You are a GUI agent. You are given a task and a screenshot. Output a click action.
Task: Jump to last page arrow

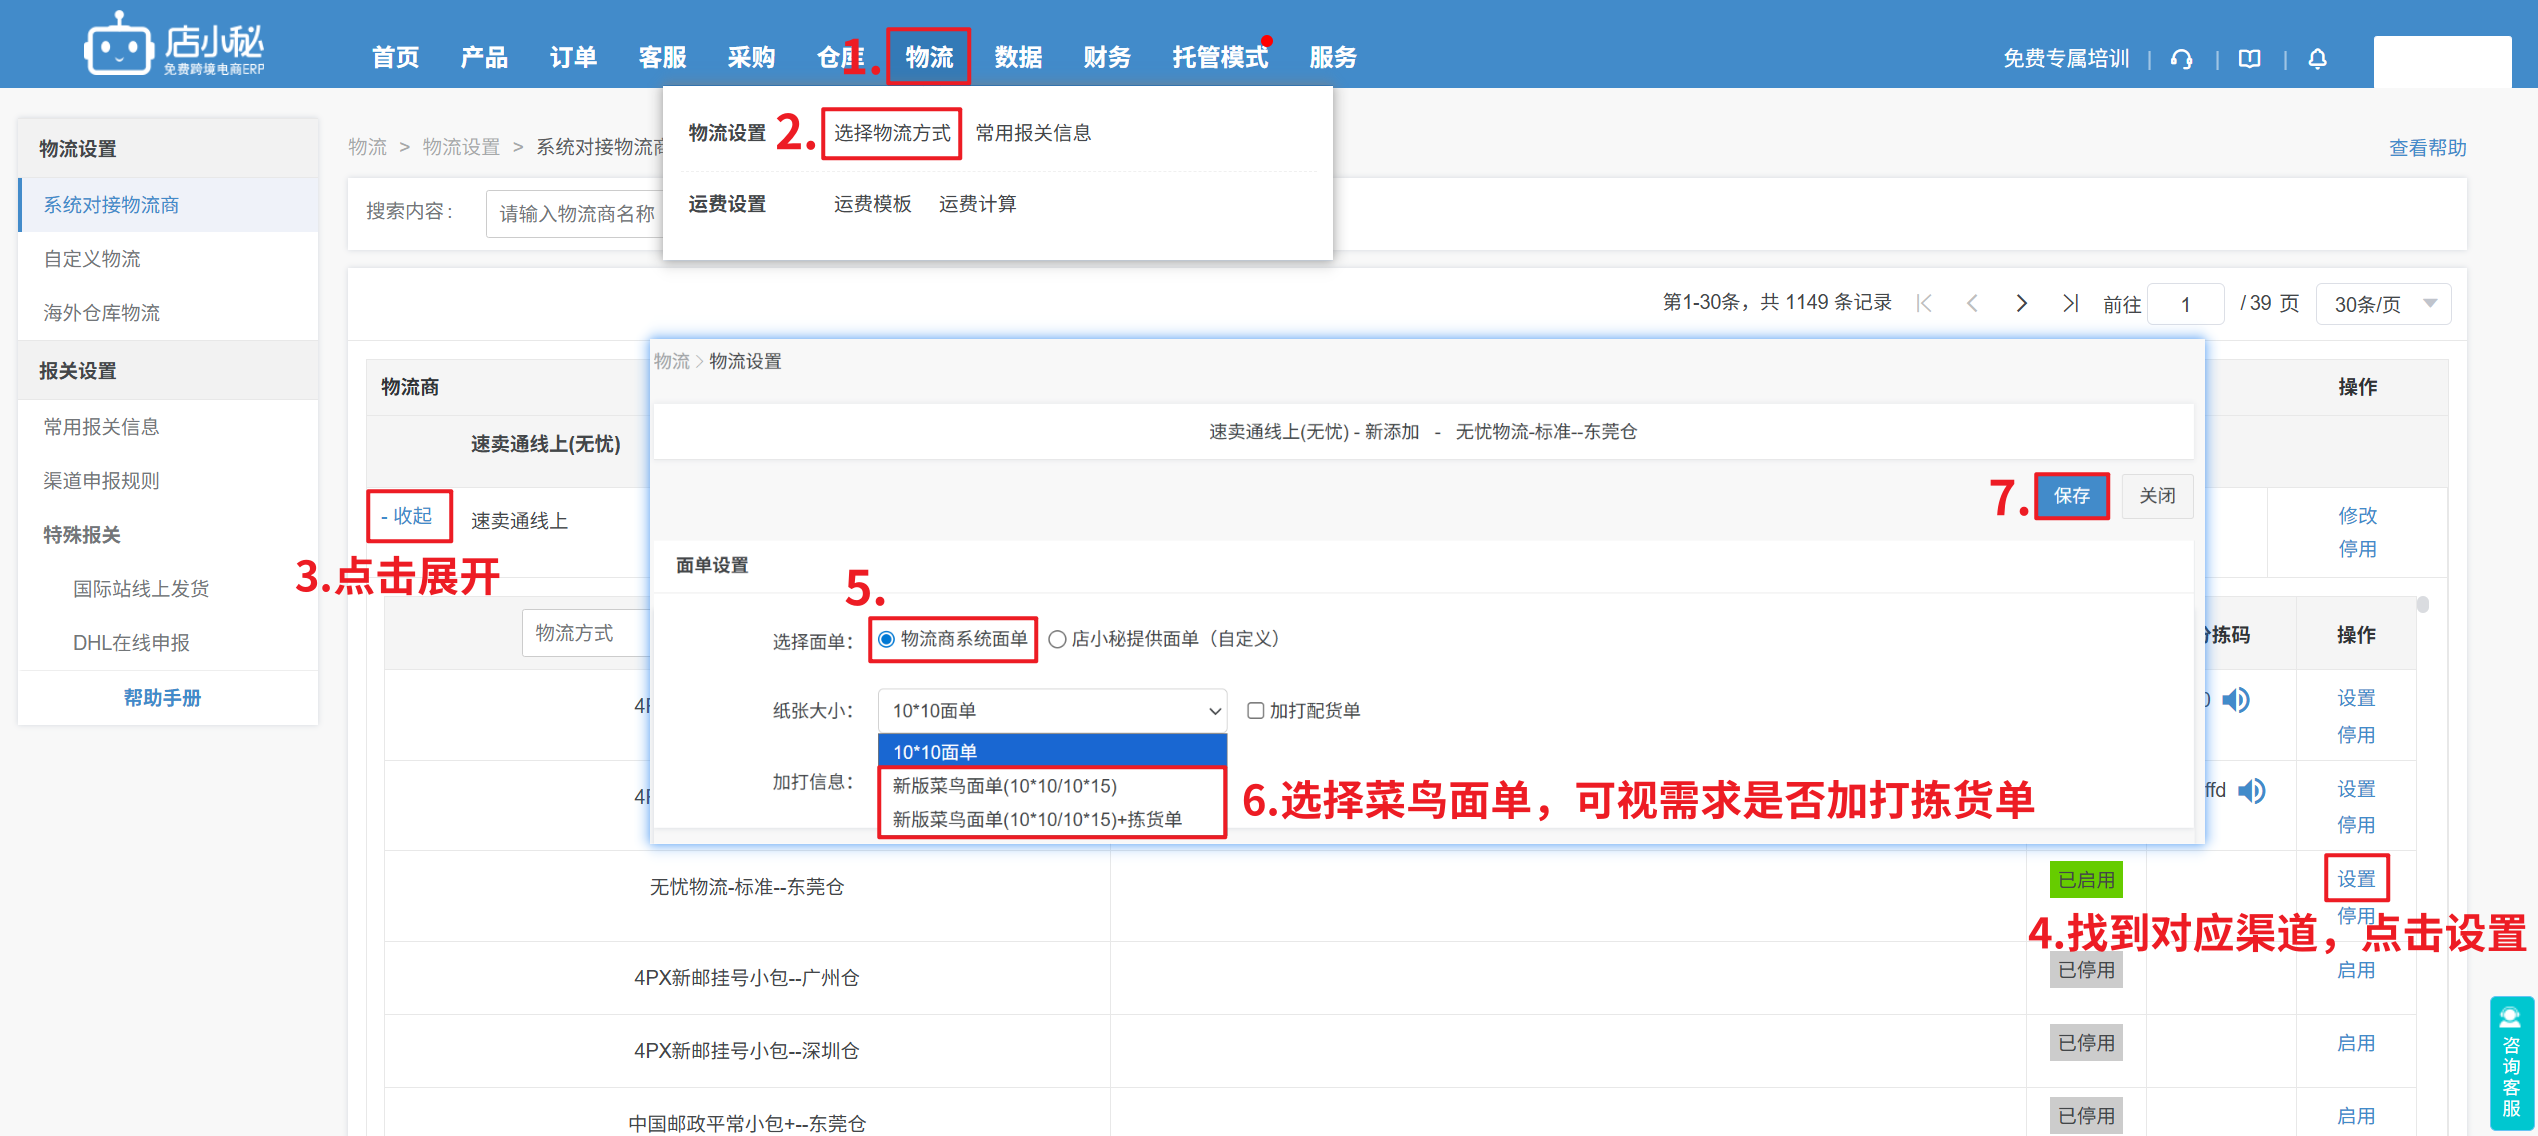2070,303
